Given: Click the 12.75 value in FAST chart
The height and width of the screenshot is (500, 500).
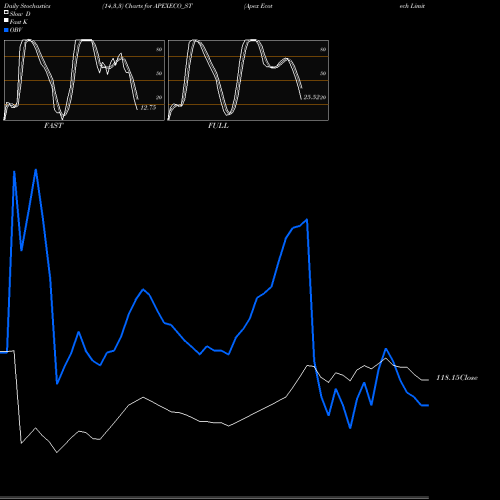Looking at the screenshot, I should tap(148, 108).
